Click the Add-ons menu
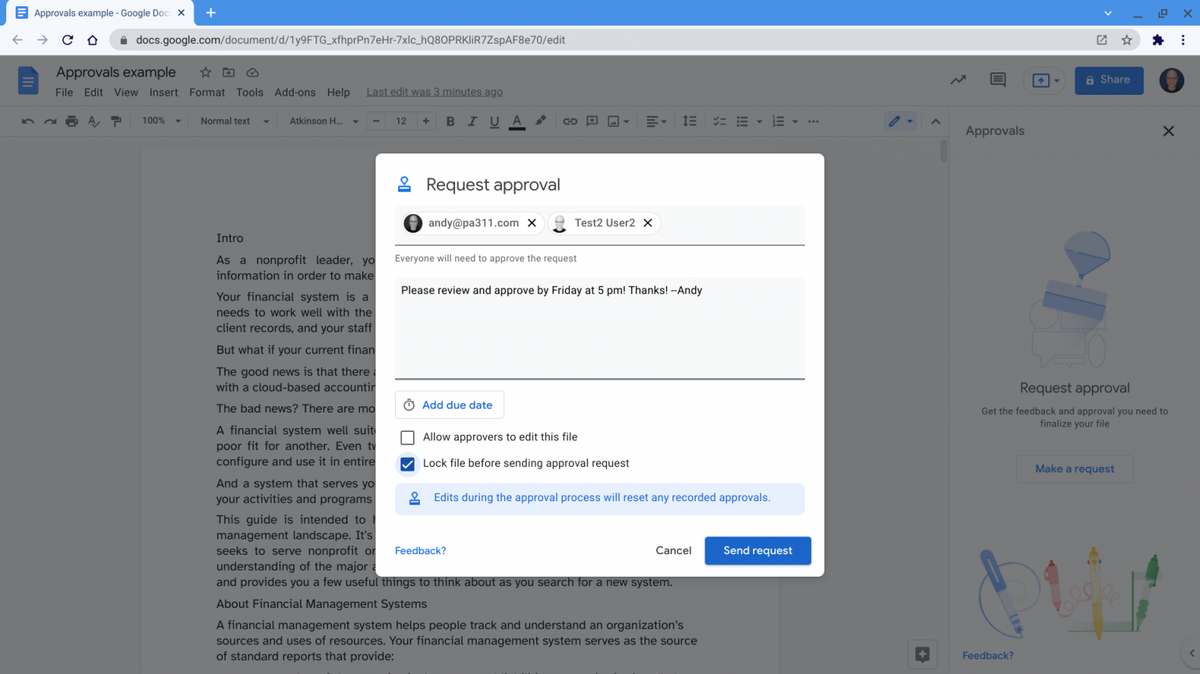This screenshot has height=674, width=1200. tap(294, 91)
